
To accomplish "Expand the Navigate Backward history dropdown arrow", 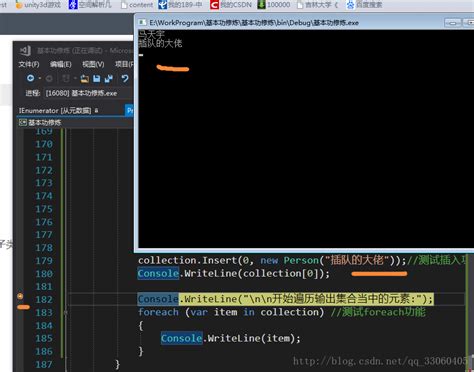I will coord(40,79).
